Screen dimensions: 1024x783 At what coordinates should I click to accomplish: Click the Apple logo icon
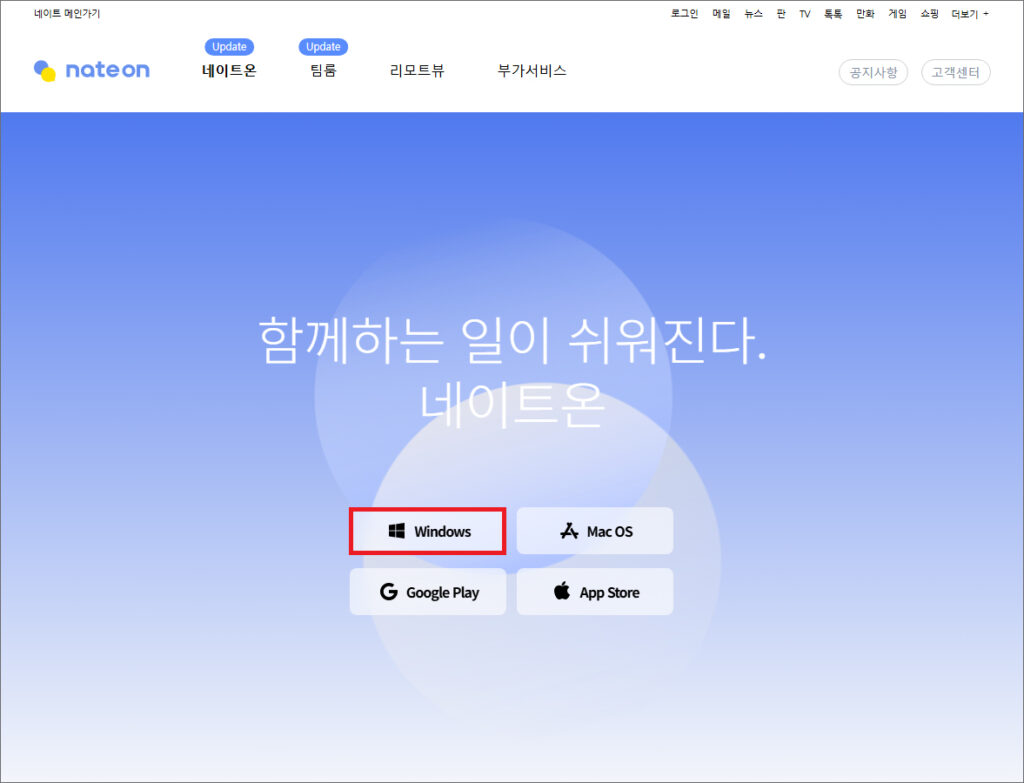click(x=562, y=591)
